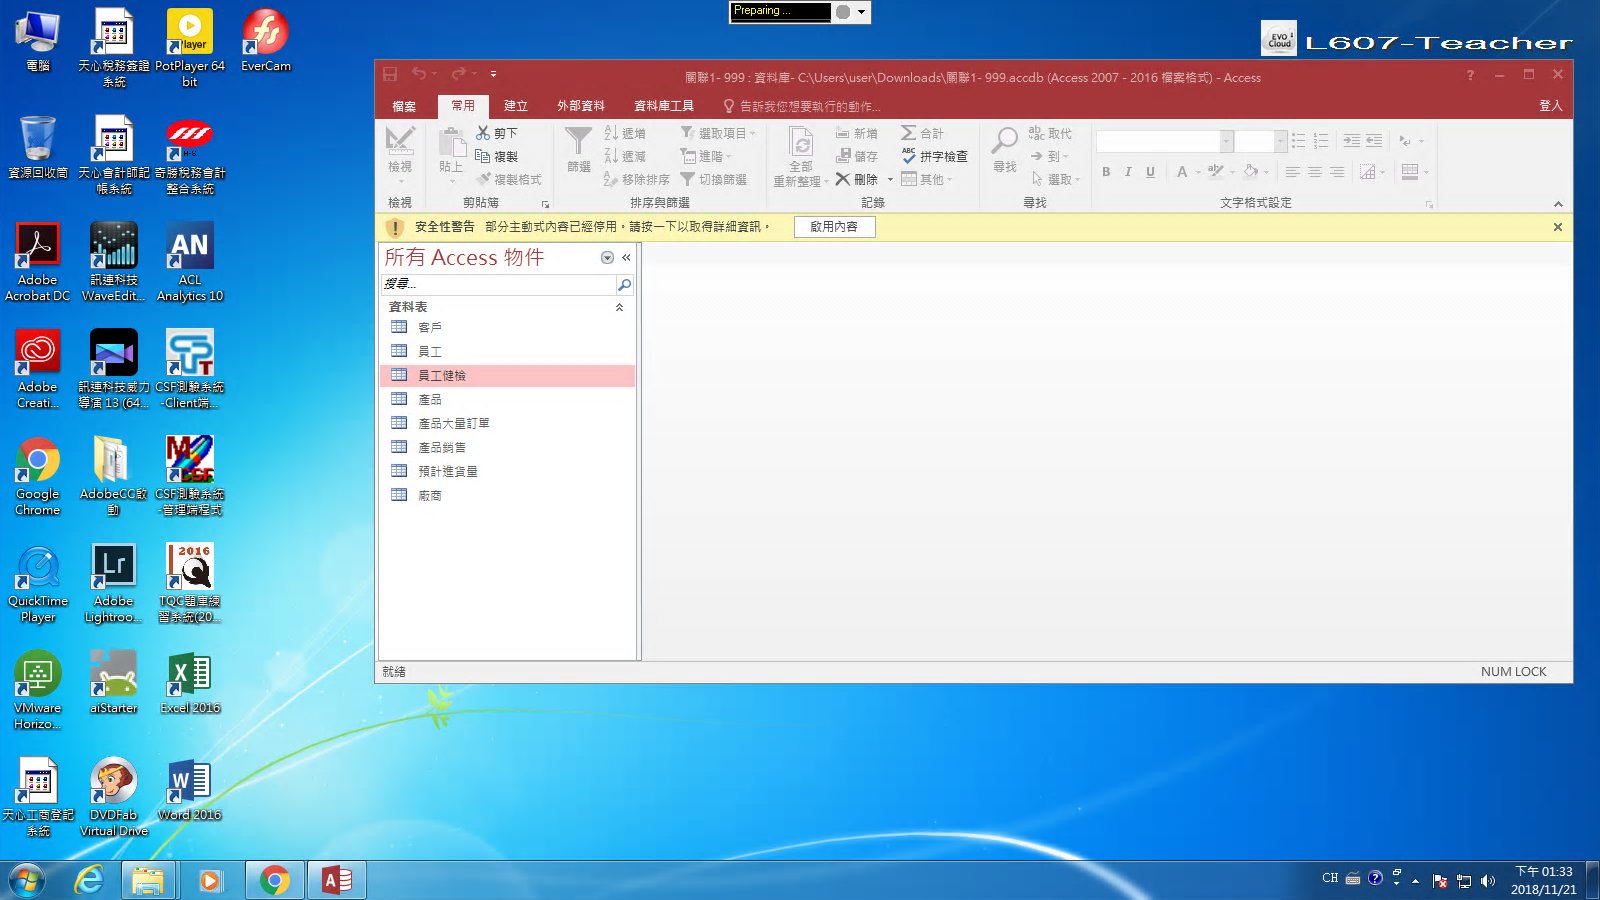1600x900 pixels.
Task: Click the 篩選 (Filter) funnel icon
Action: coord(578,142)
